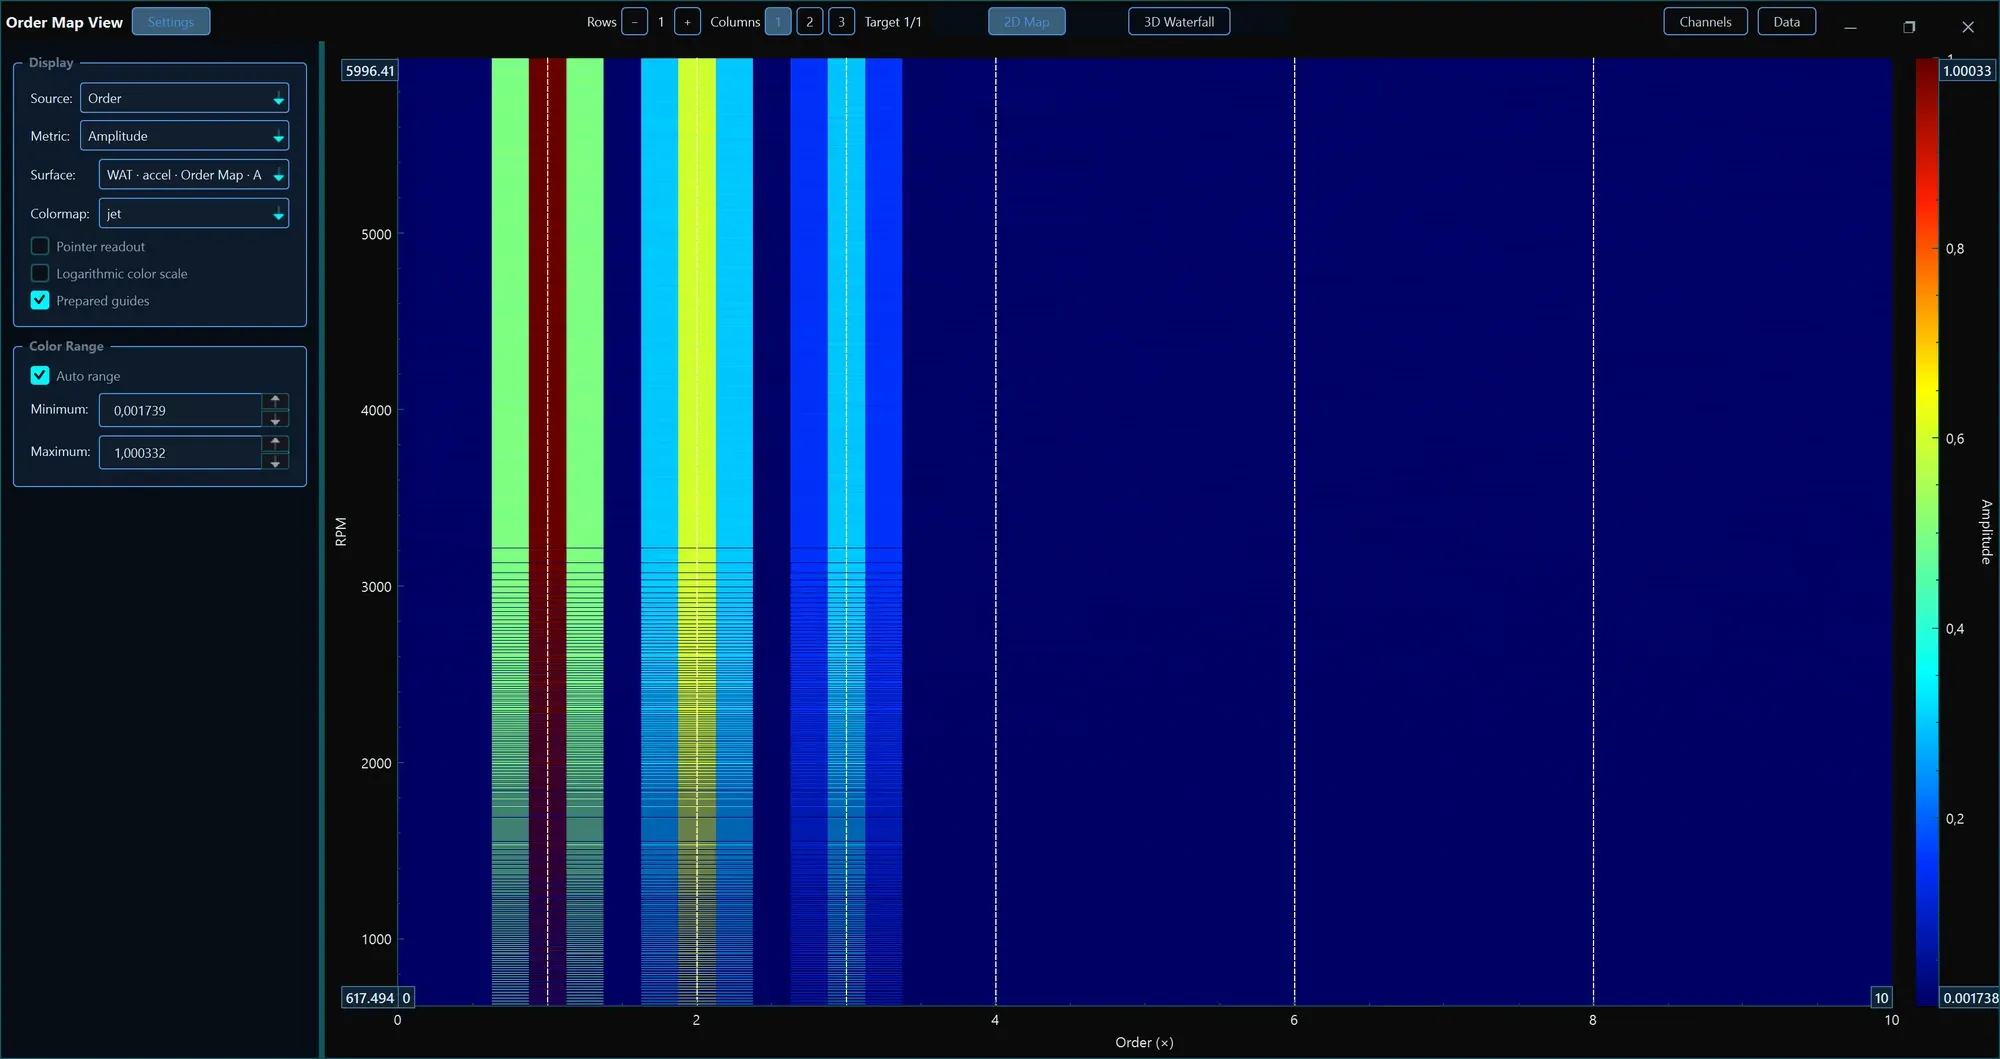Select 2 columns layout
2000x1059 pixels.
click(810, 22)
